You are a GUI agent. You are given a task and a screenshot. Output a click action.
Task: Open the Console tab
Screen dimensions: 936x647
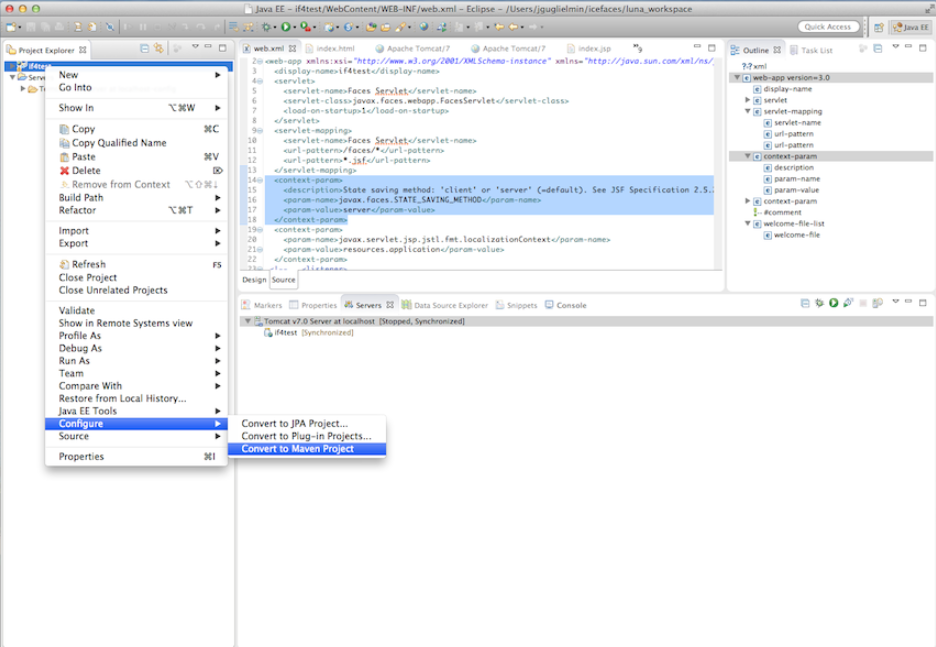point(570,305)
